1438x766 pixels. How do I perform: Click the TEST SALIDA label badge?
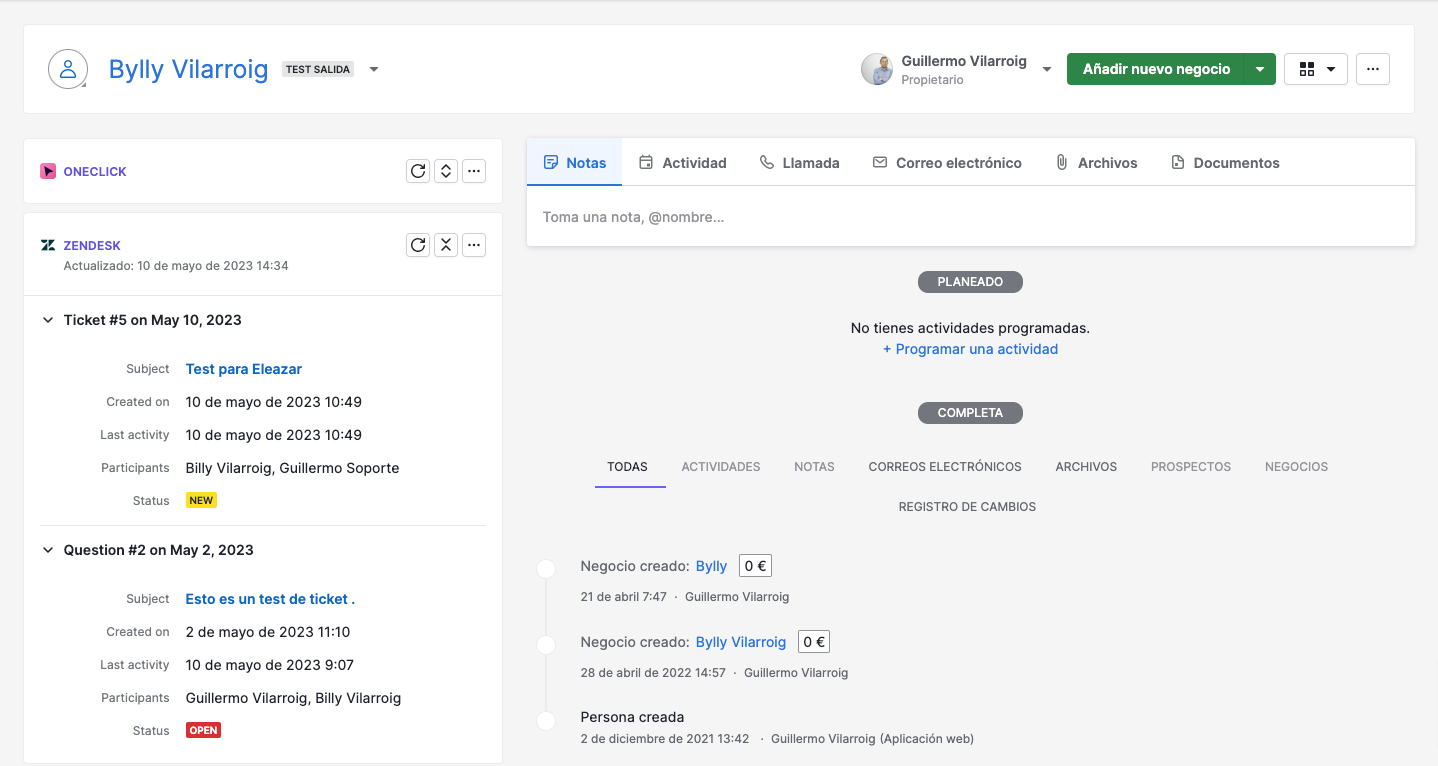coord(318,70)
